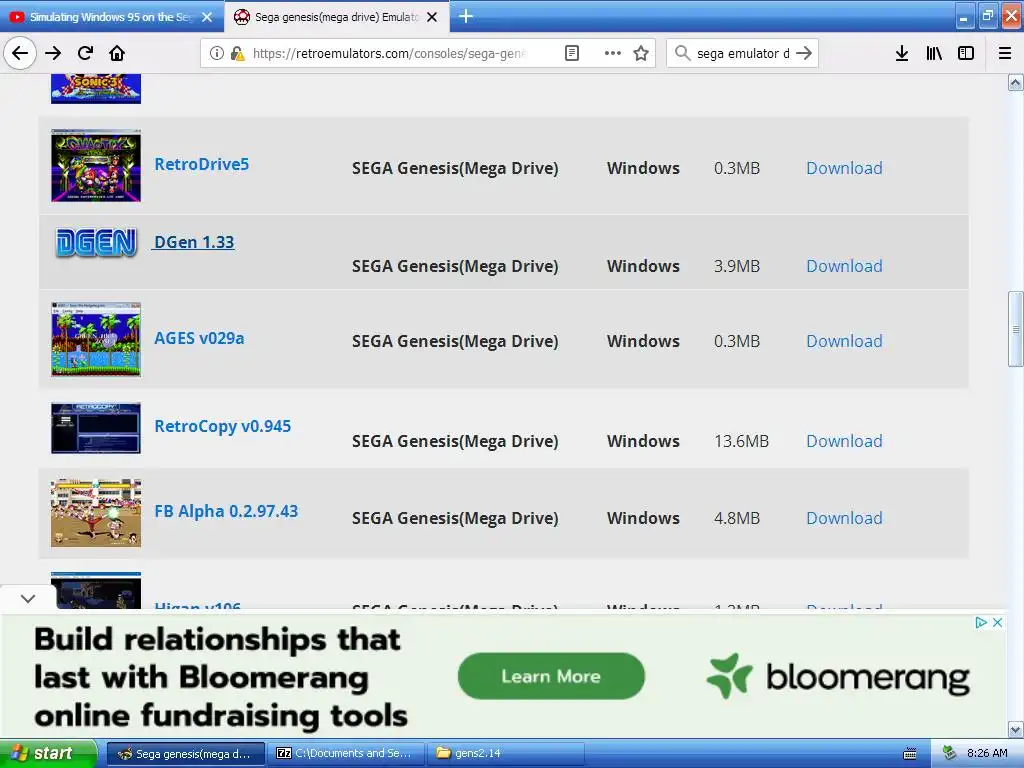Click the network tray icon
The image size is (1024, 768).
950,753
